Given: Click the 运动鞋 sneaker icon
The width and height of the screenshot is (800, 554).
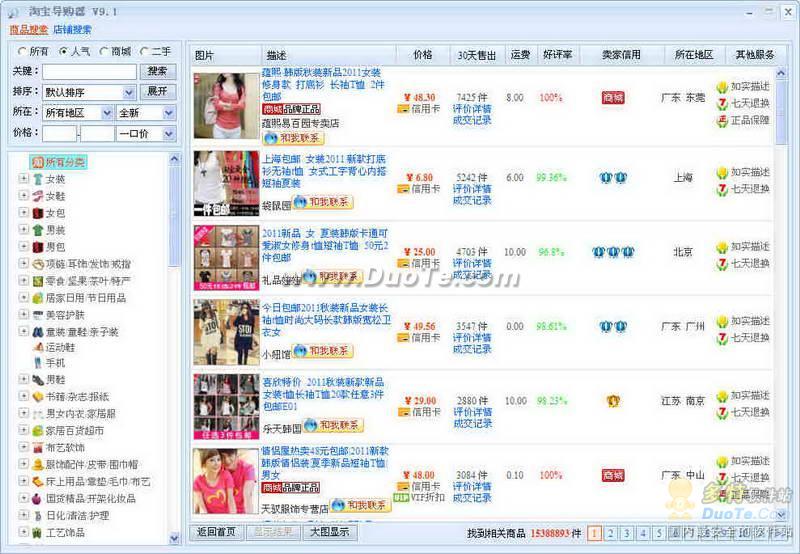Looking at the screenshot, I should (38, 347).
